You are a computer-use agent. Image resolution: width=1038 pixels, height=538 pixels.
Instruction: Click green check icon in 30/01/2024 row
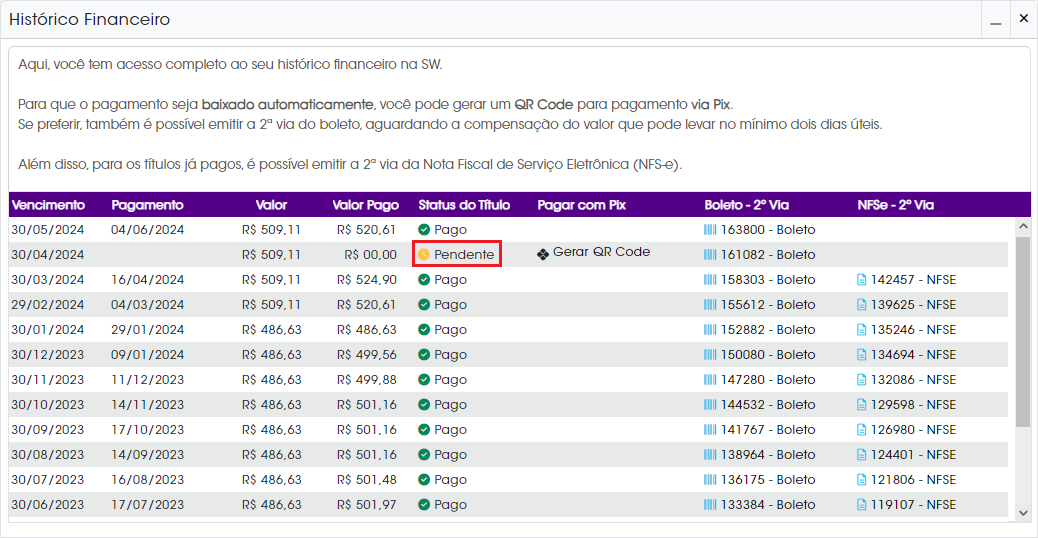tap(424, 330)
